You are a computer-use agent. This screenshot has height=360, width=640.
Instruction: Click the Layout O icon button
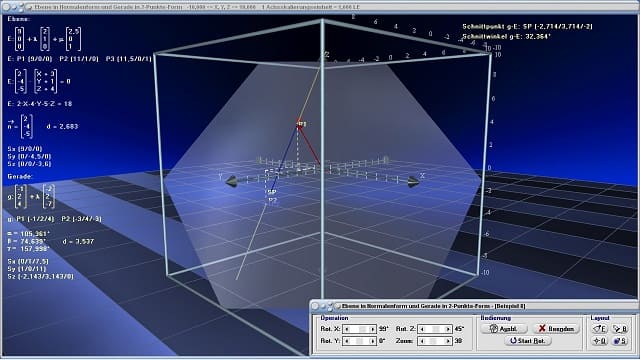600,341
